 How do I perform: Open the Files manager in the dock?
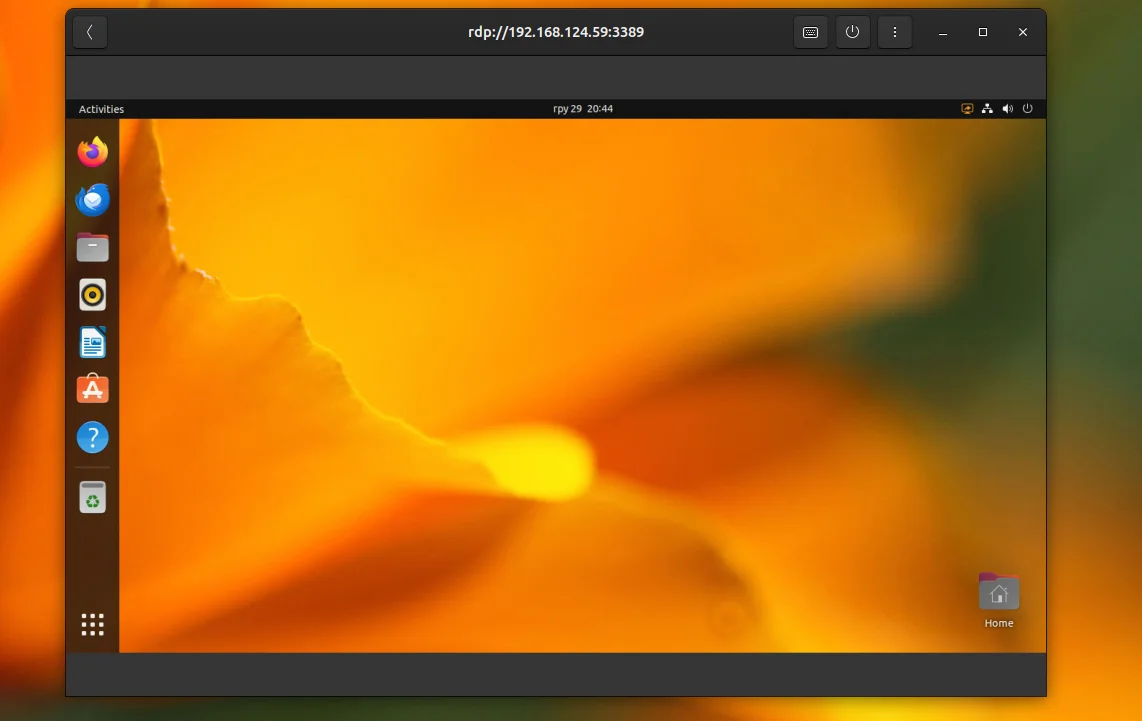(x=92, y=248)
